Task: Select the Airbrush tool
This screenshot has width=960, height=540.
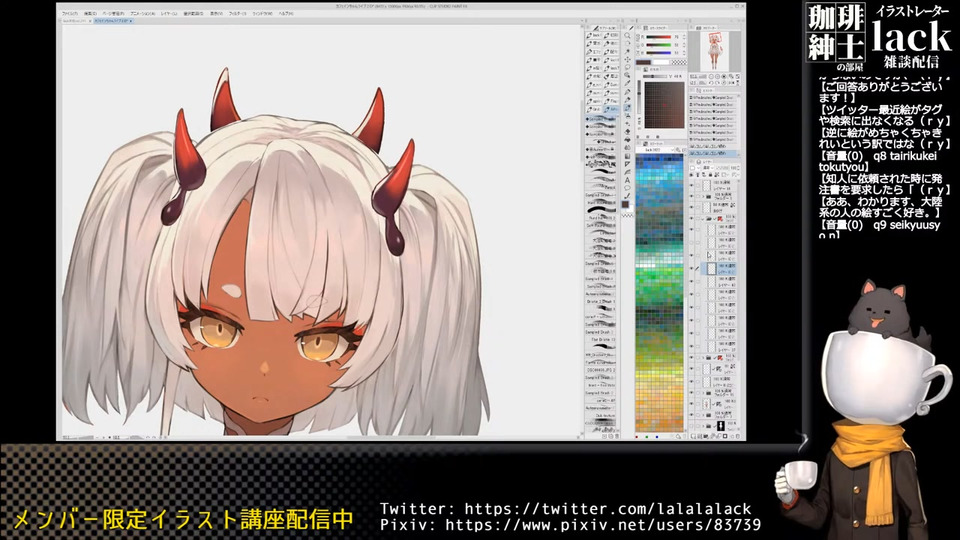Action: (x=627, y=115)
